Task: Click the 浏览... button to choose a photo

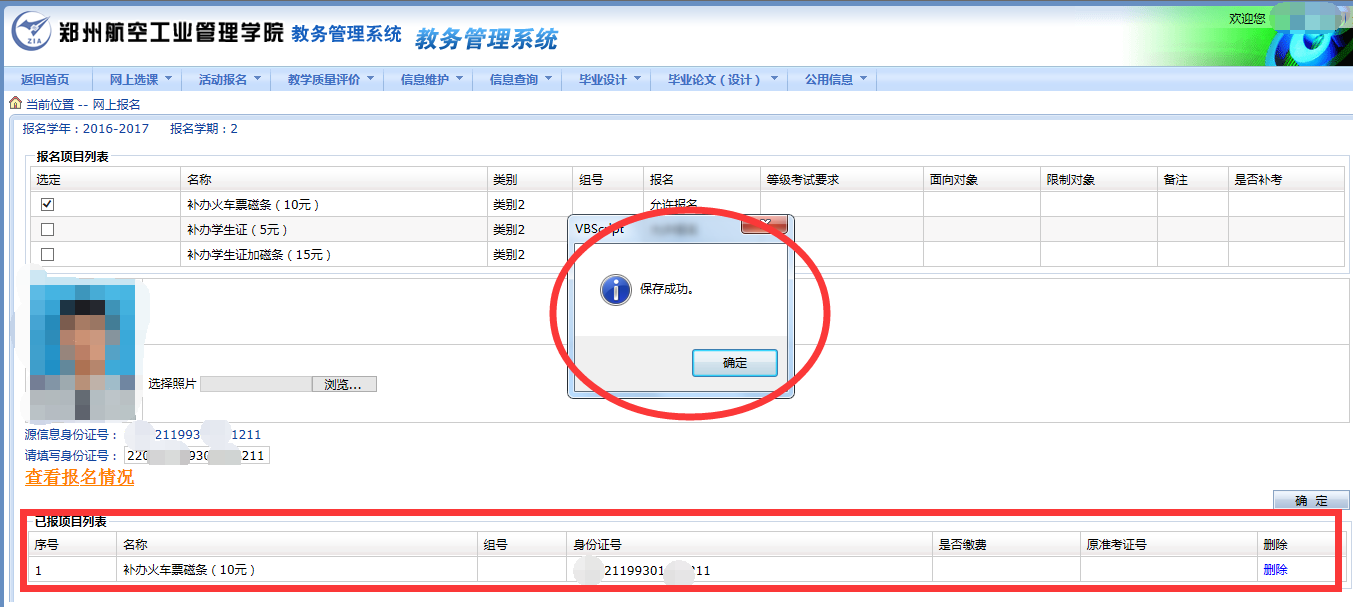Action: tap(344, 384)
